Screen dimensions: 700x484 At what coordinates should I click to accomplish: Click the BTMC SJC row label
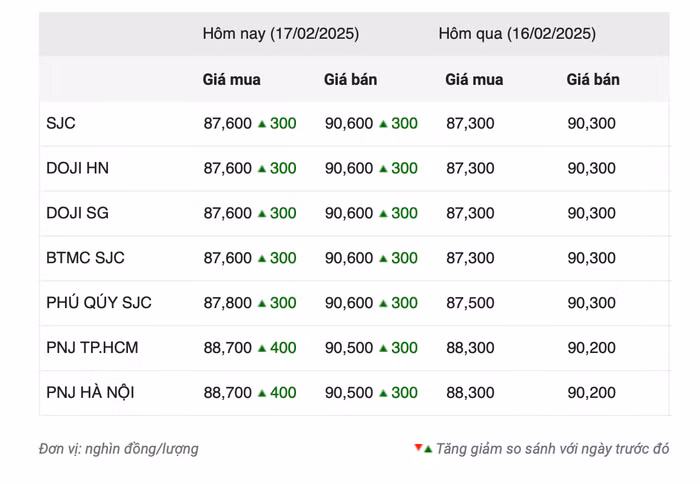85,258
